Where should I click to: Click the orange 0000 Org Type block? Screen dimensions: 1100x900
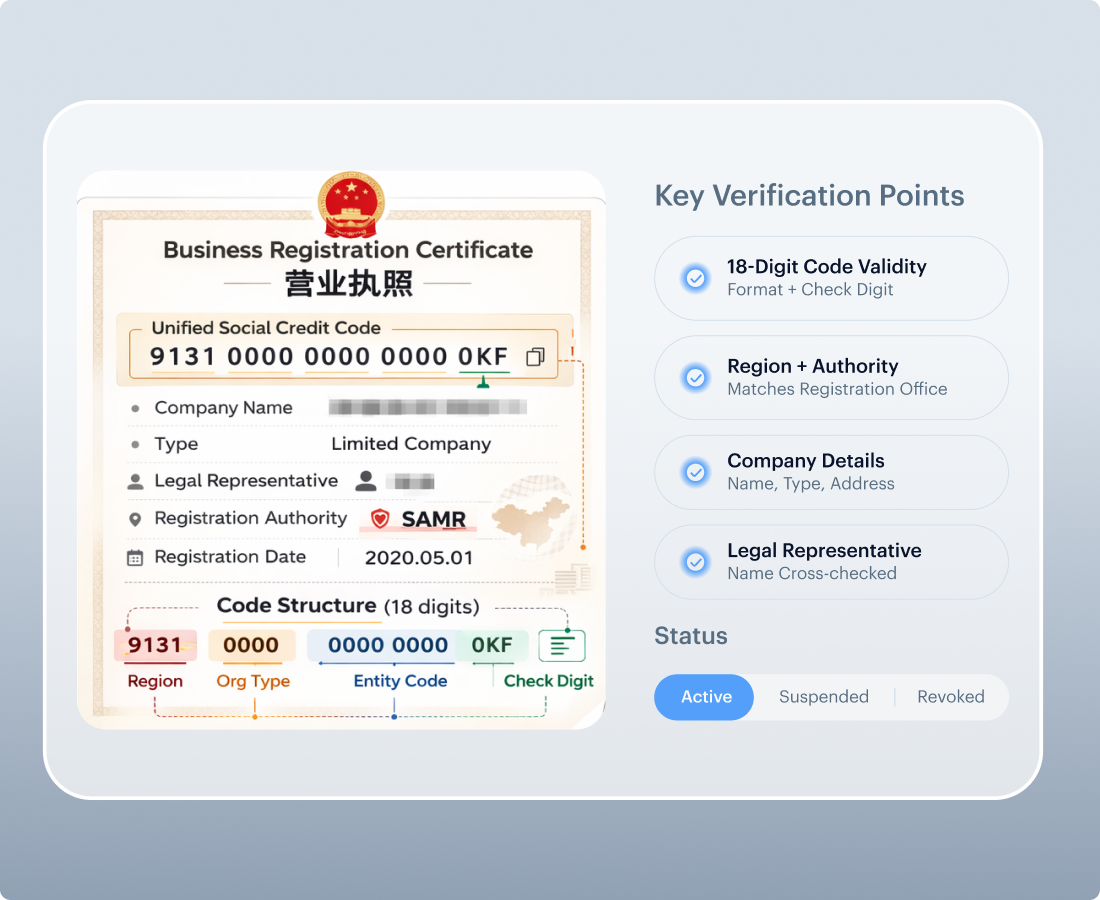click(251, 646)
